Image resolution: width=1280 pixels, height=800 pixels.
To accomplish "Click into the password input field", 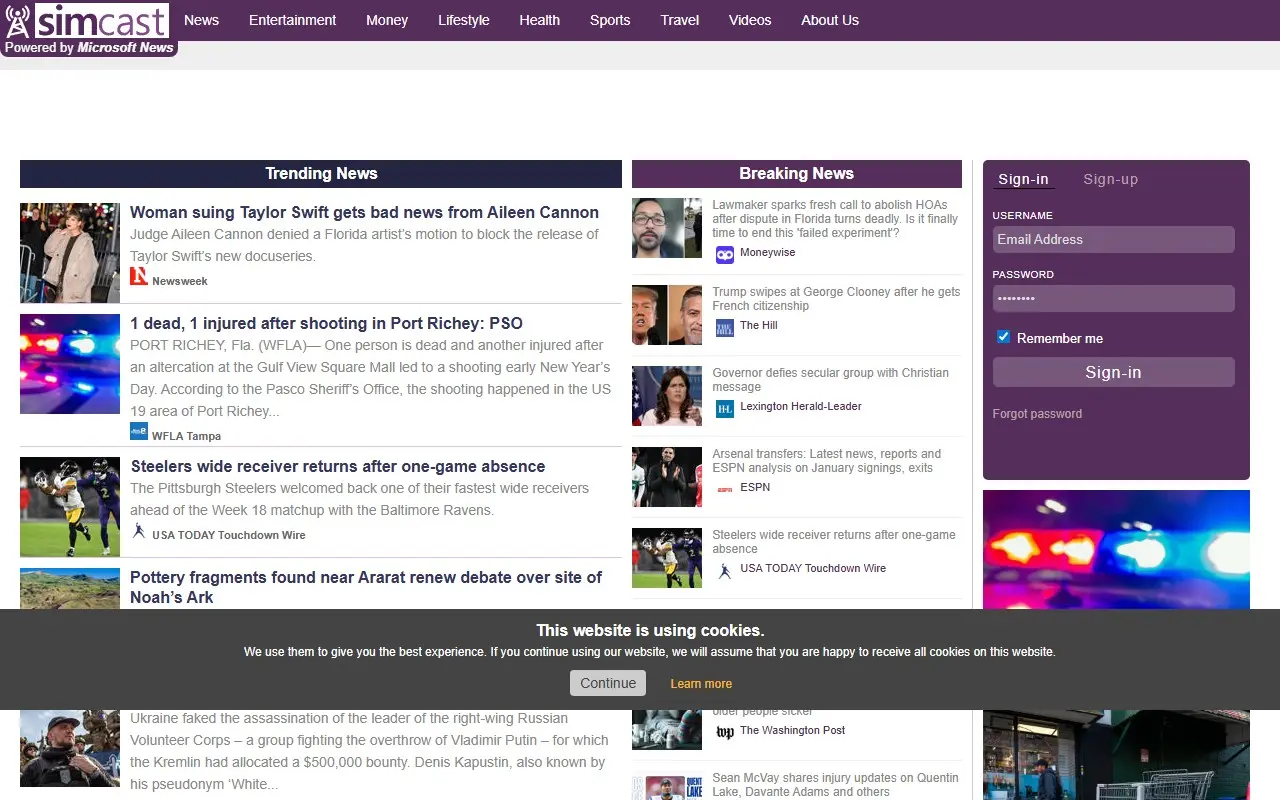I will (1113, 299).
